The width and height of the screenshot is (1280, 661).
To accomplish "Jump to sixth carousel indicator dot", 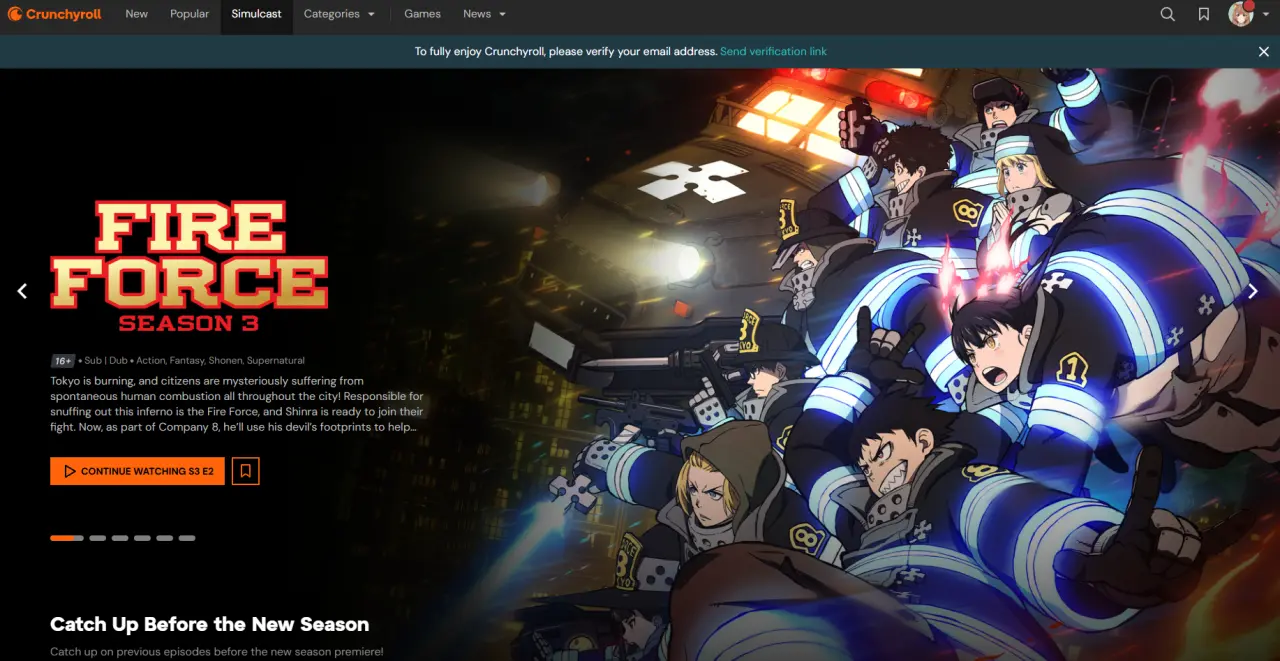I will [187, 538].
